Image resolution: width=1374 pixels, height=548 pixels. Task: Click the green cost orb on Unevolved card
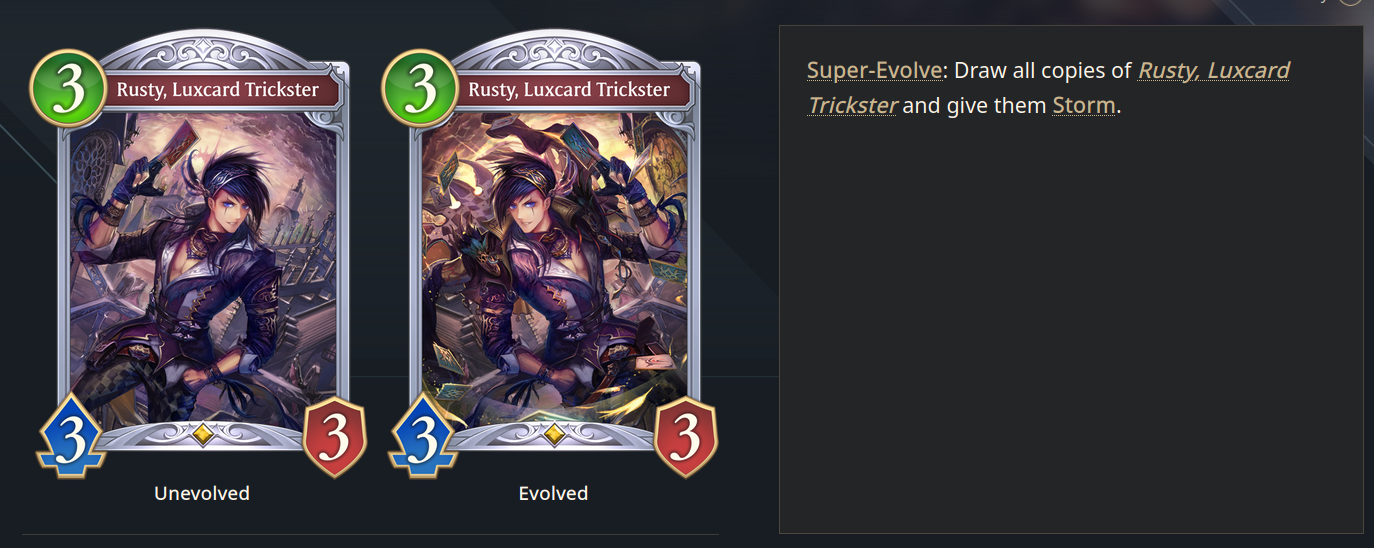coord(69,90)
